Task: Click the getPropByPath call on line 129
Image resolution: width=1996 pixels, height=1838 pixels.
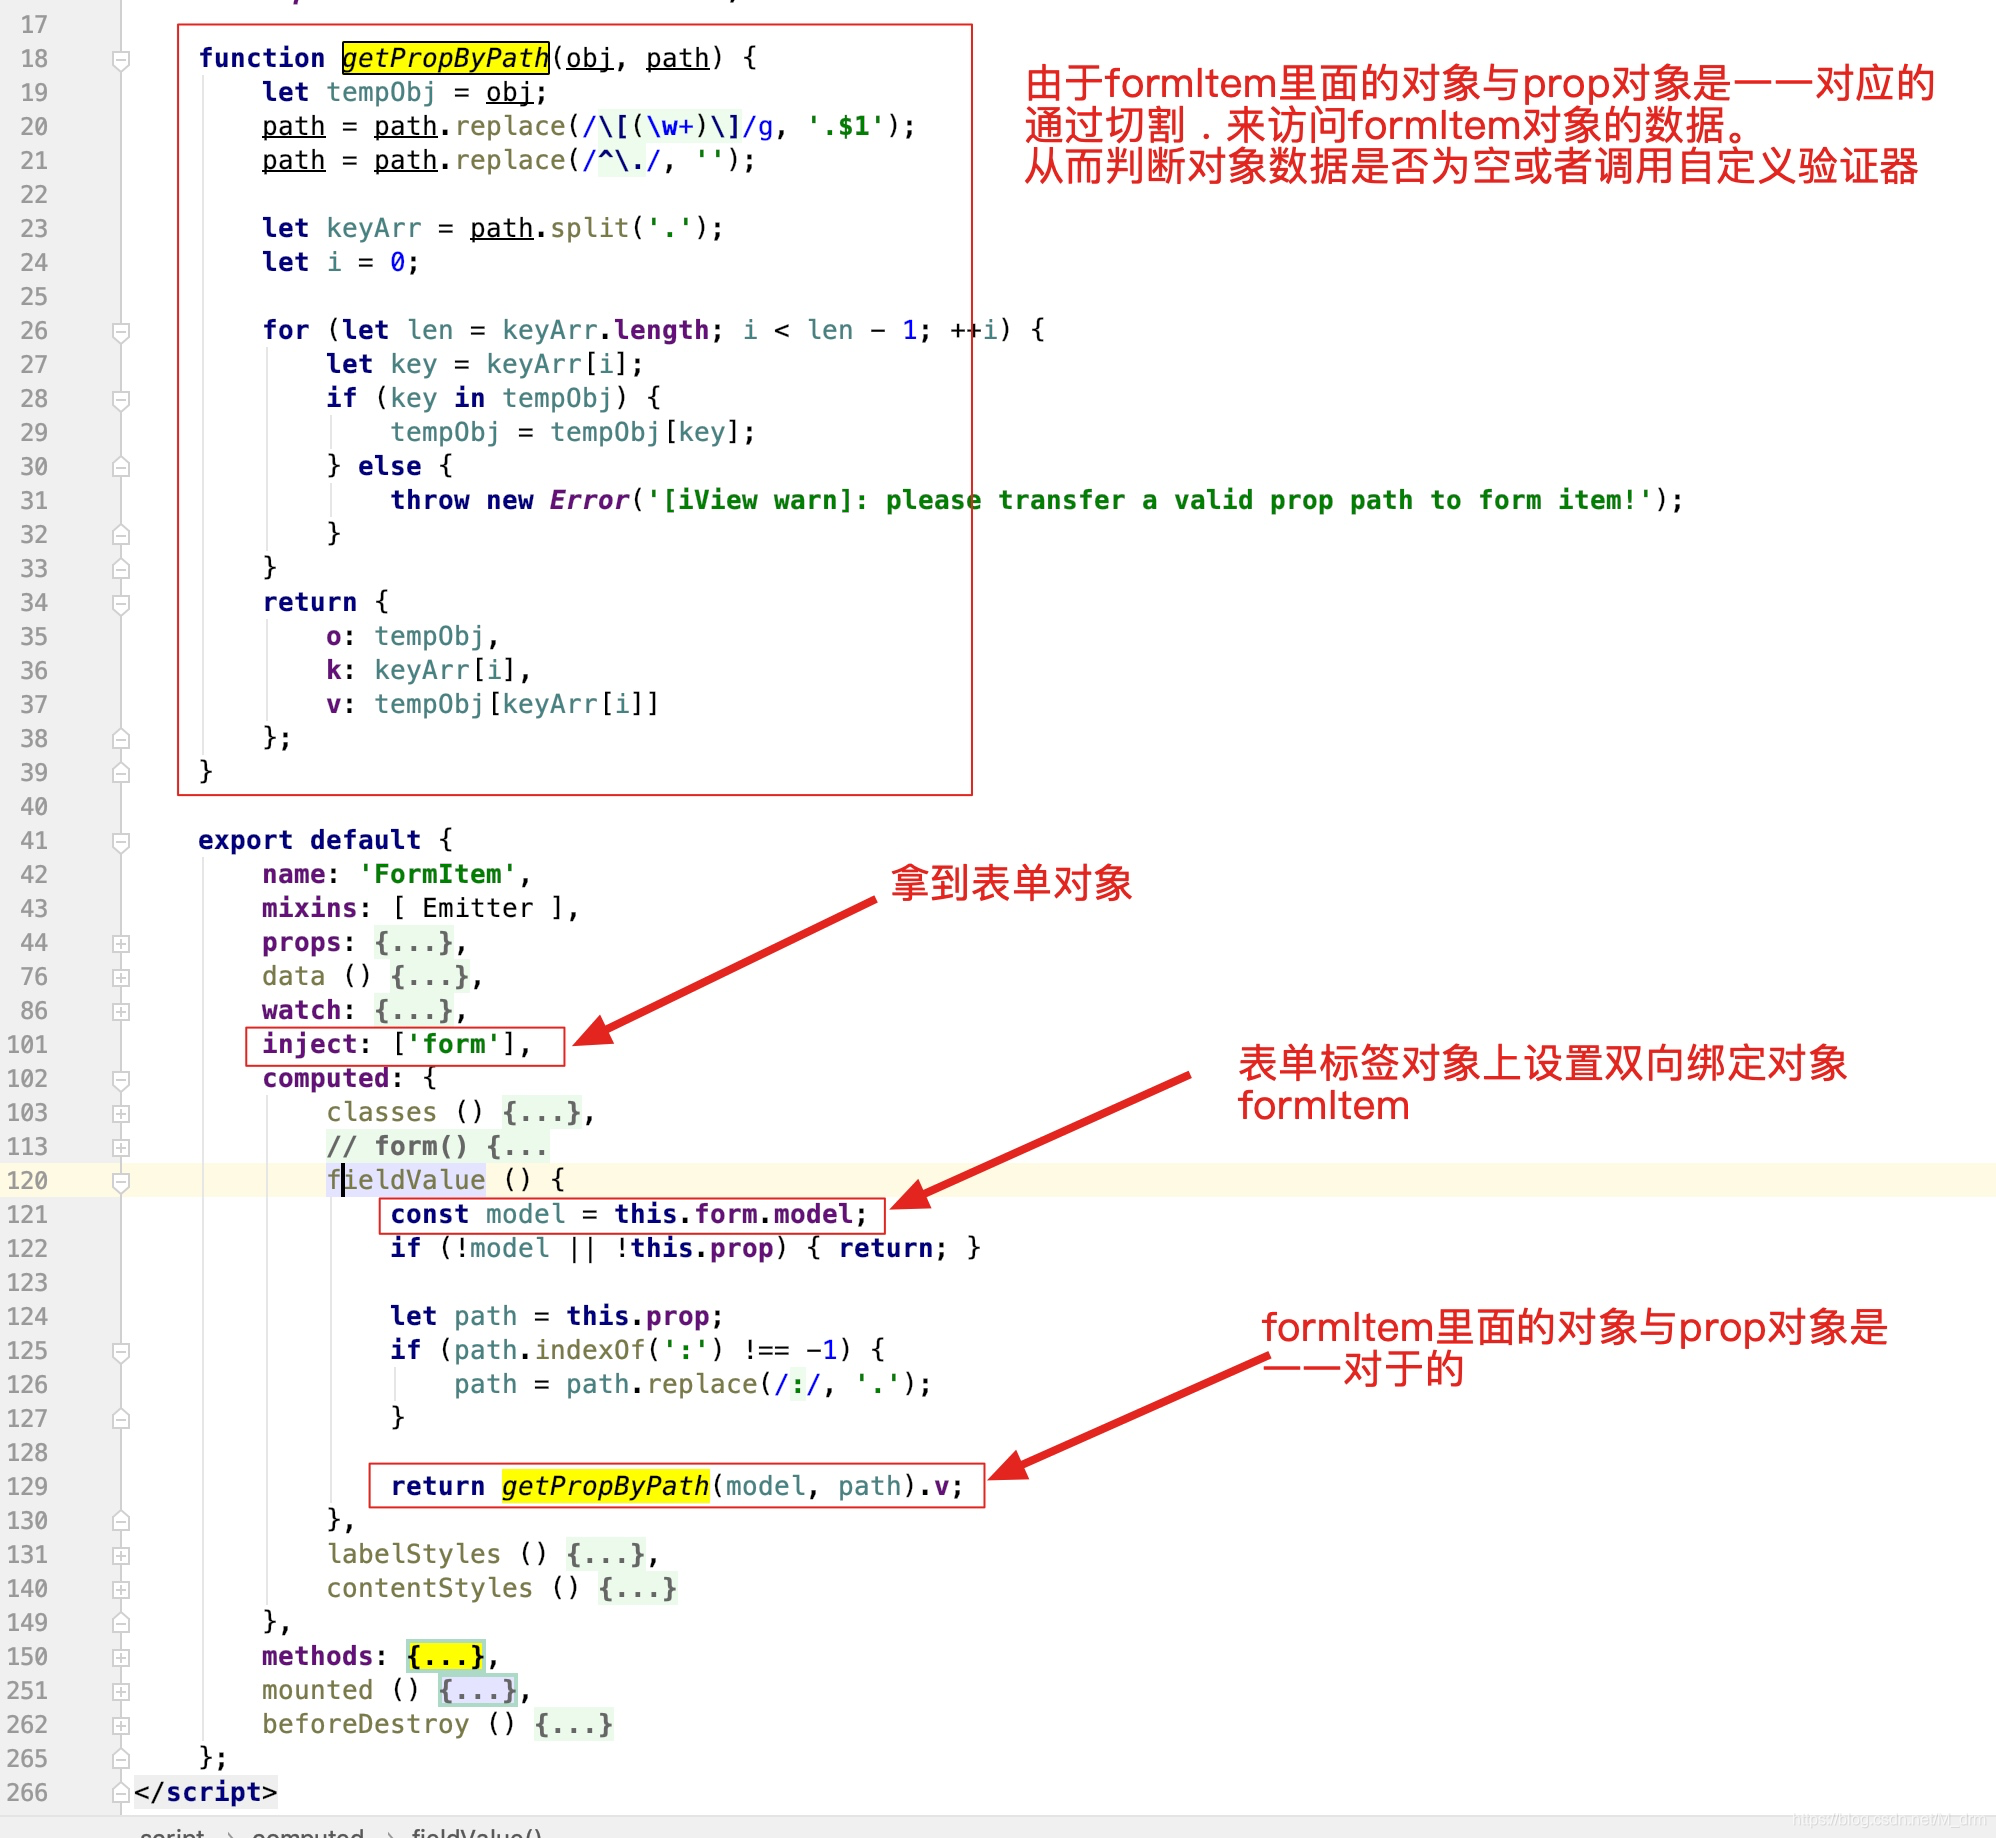Action: coord(605,1486)
